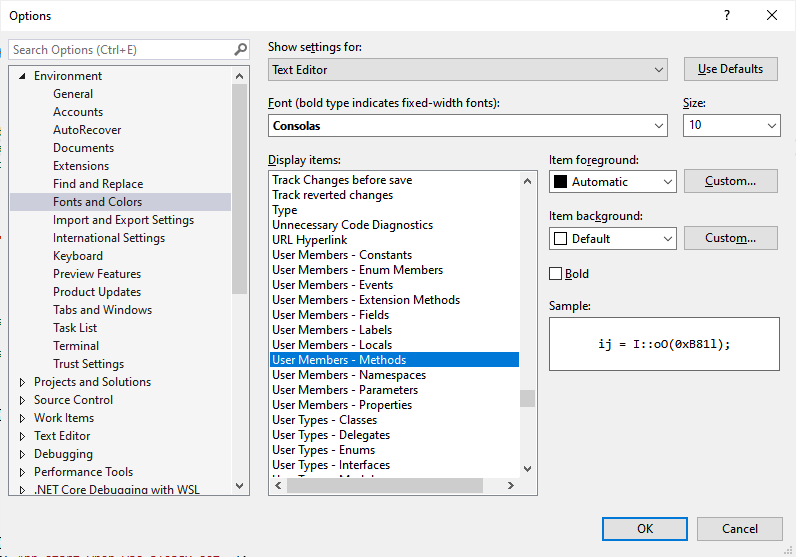Select 'User Members - Parameters' item
The width and height of the screenshot is (796, 557).
pyautogui.click(x=394, y=390)
